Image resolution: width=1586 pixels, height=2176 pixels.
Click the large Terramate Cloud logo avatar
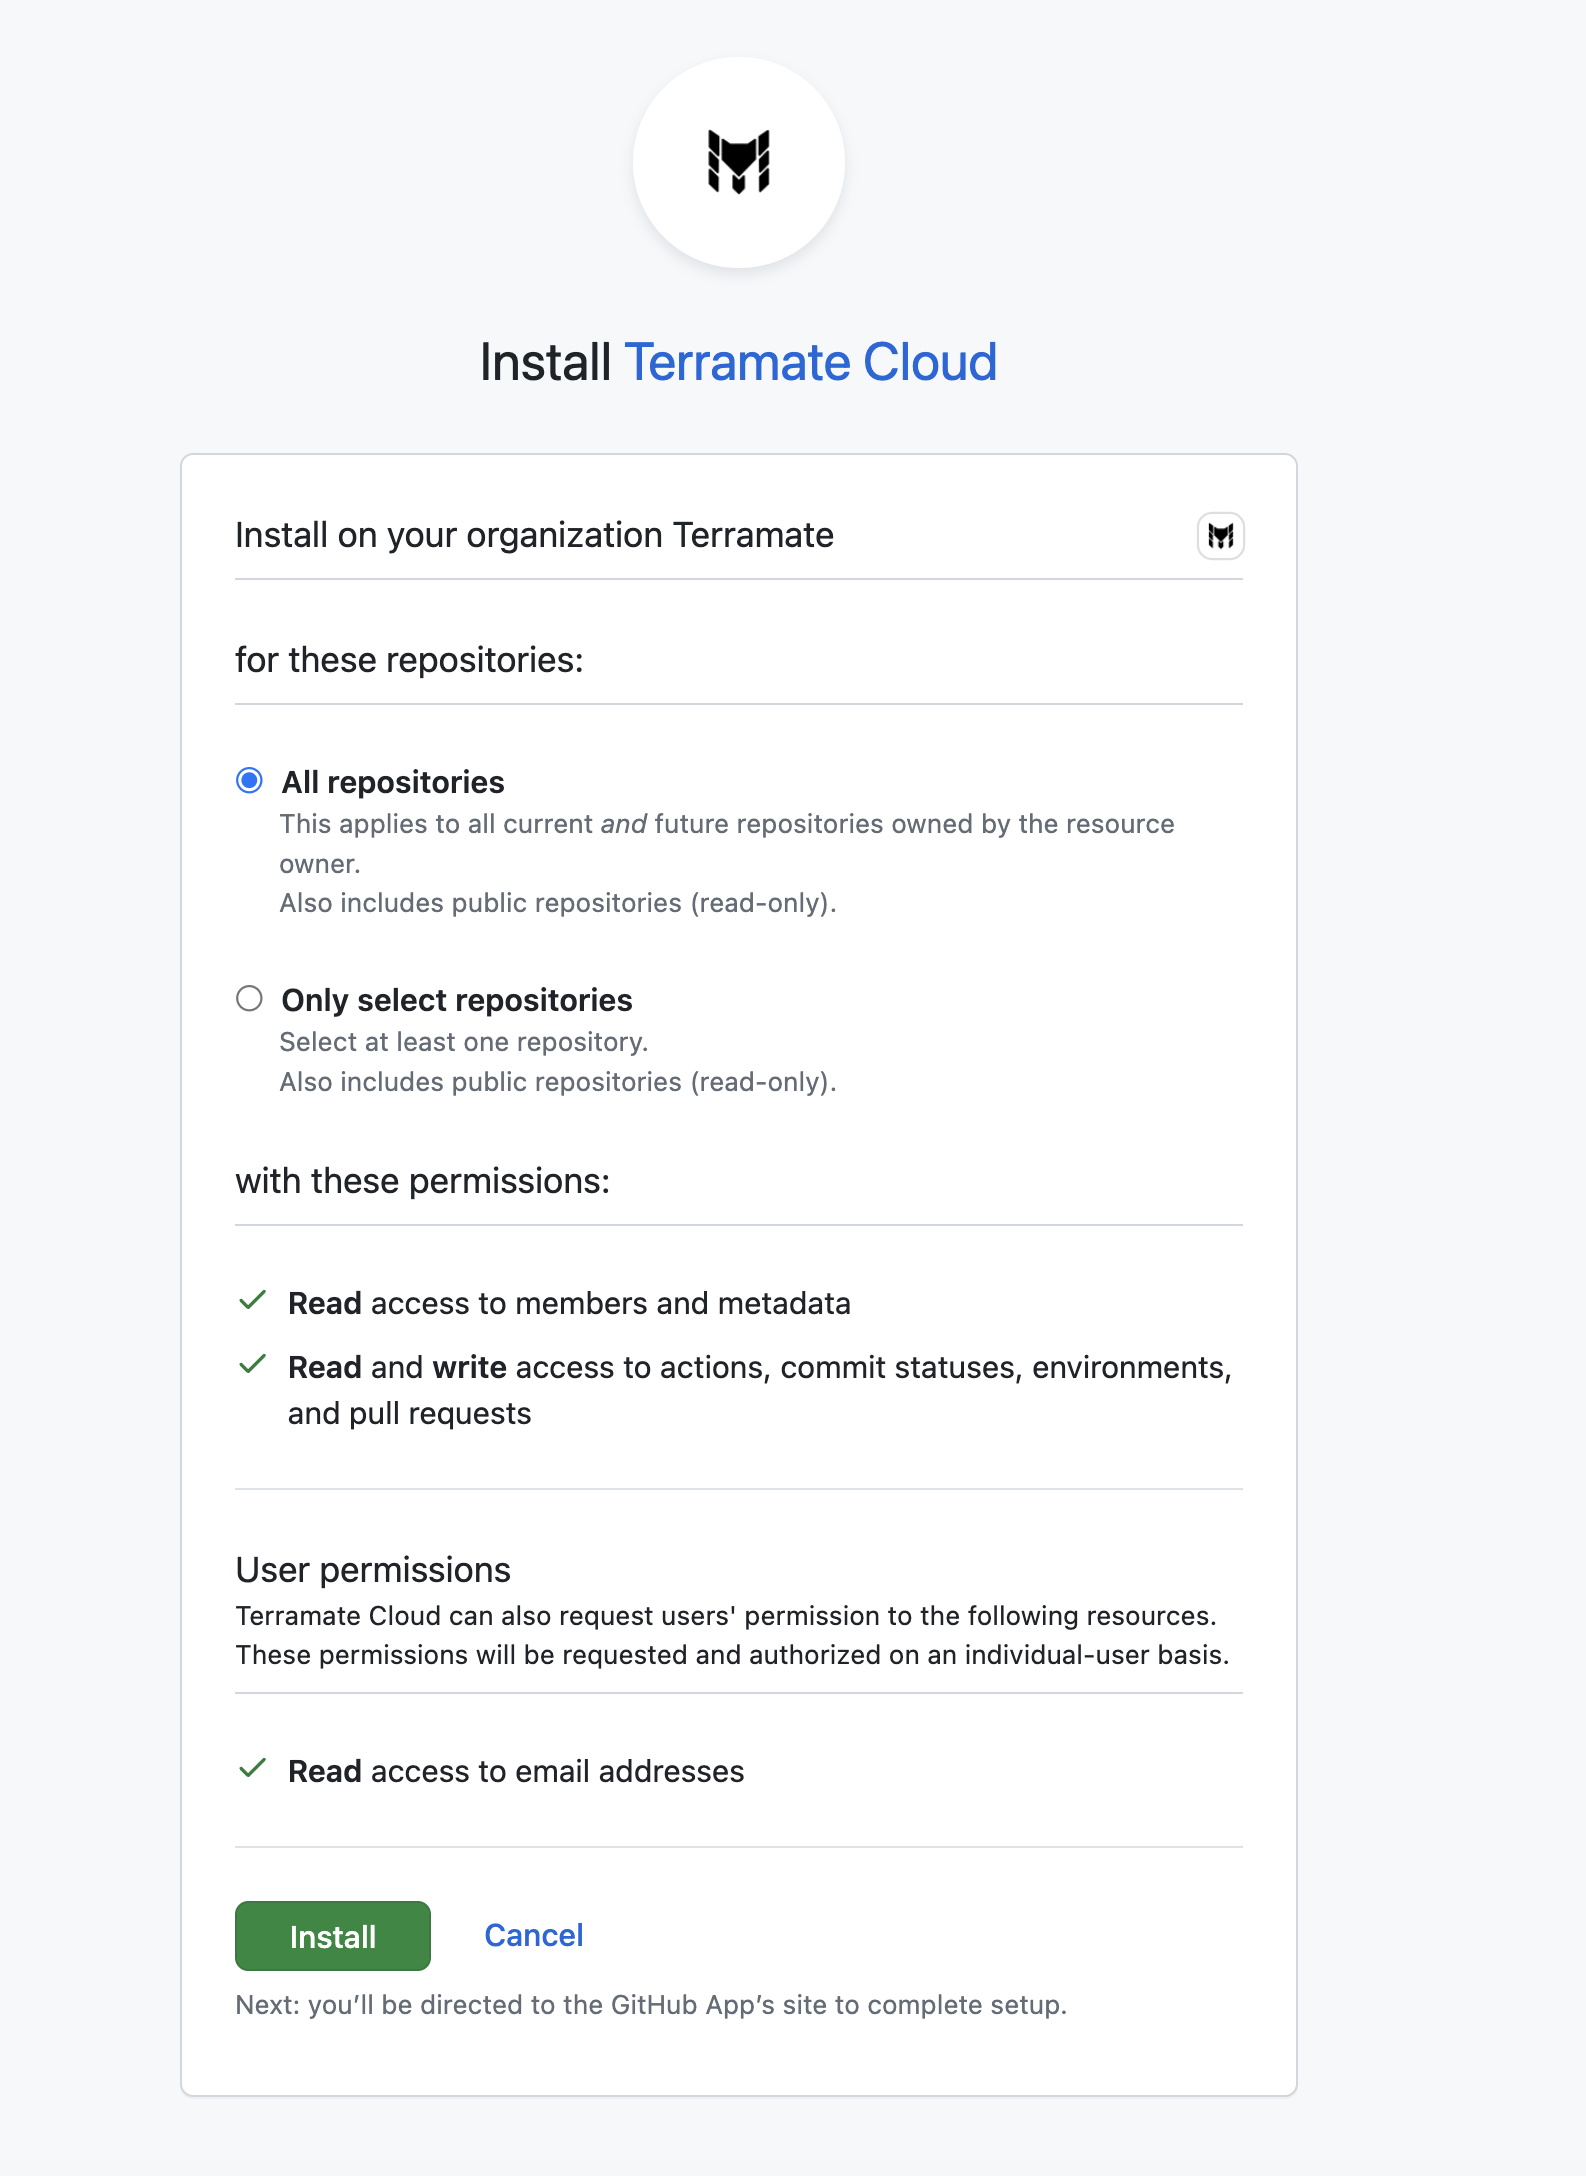(x=739, y=162)
